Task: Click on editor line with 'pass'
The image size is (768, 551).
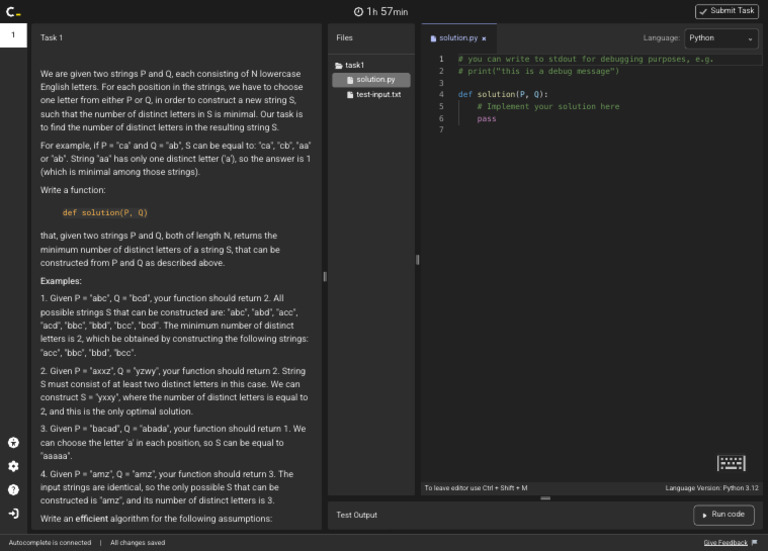Action: 486,118
